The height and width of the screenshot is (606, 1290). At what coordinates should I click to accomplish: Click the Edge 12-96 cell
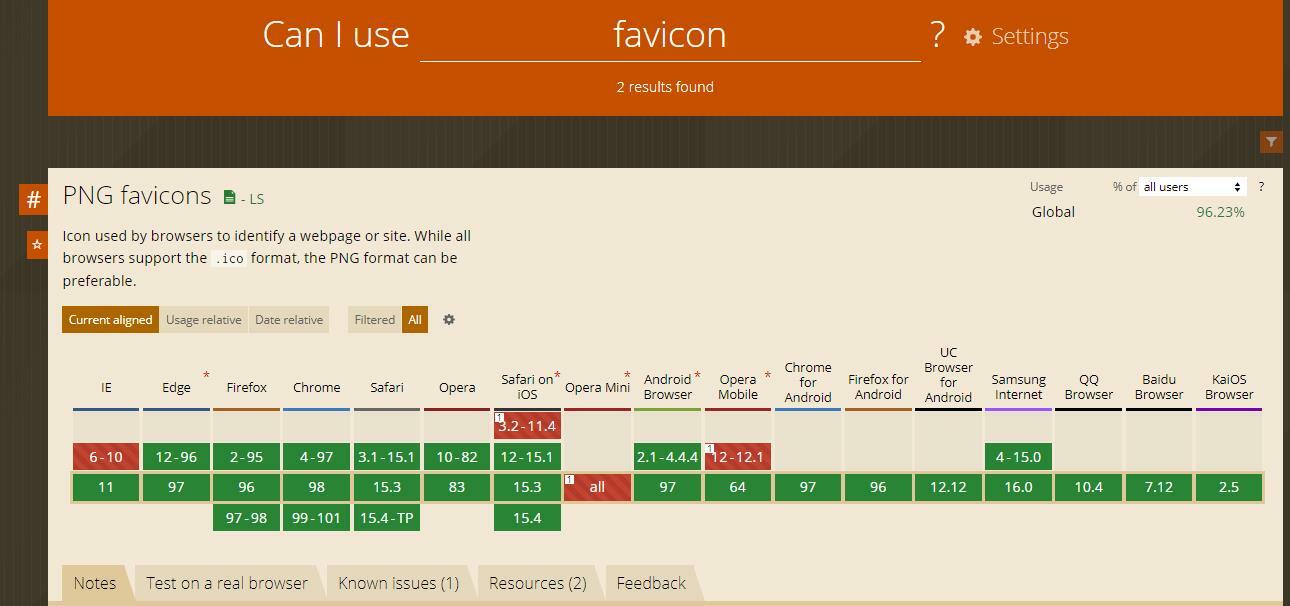click(176, 457)
